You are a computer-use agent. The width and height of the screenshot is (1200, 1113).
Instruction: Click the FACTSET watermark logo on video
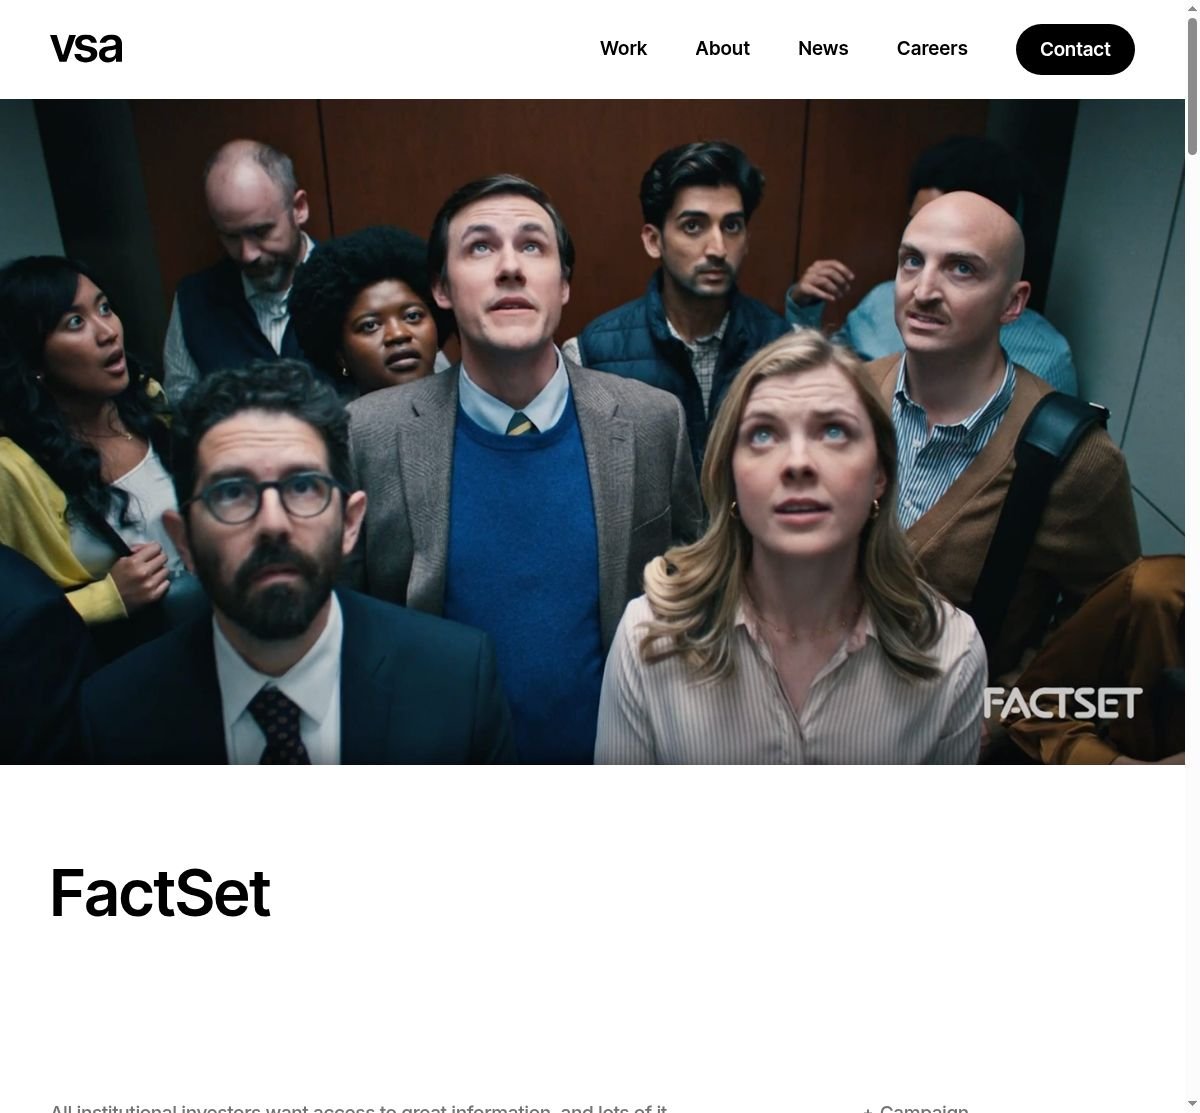click(1062, 703)
